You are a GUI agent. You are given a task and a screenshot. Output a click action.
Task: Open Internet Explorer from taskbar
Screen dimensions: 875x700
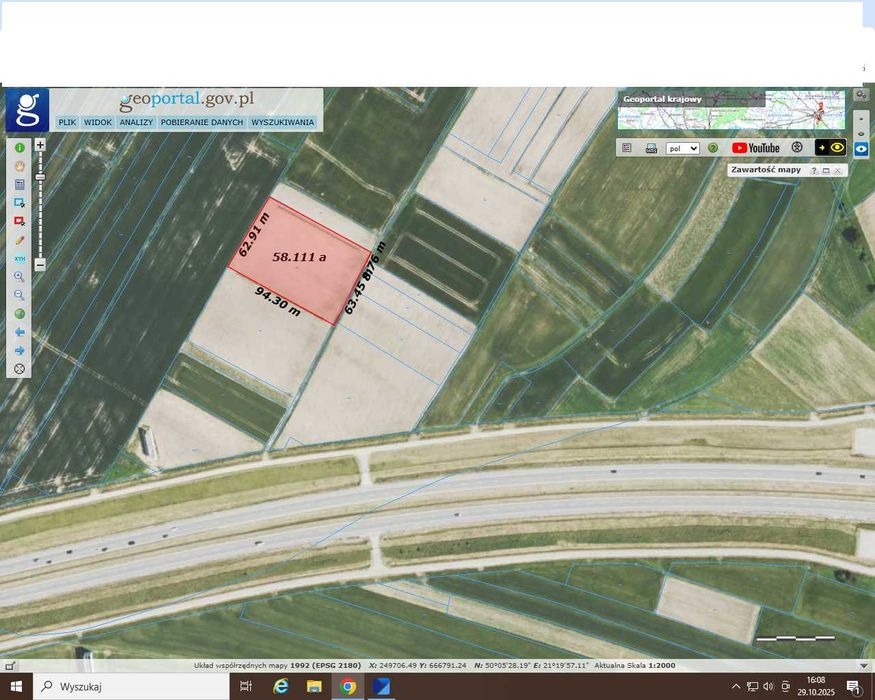pos(280,687)
